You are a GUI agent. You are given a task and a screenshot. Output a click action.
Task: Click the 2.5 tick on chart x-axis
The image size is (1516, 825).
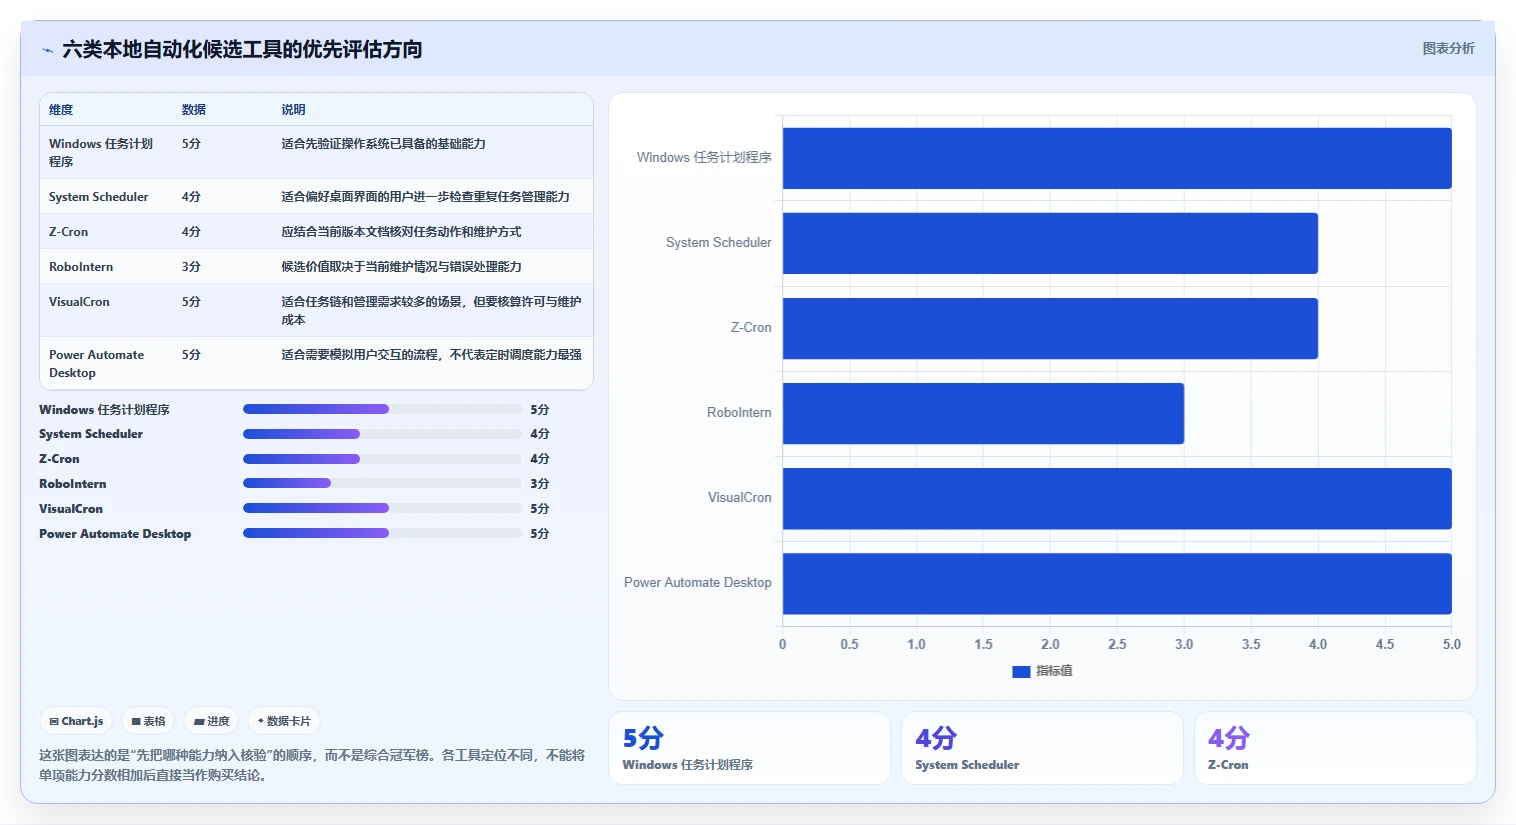click(1117, 645)
